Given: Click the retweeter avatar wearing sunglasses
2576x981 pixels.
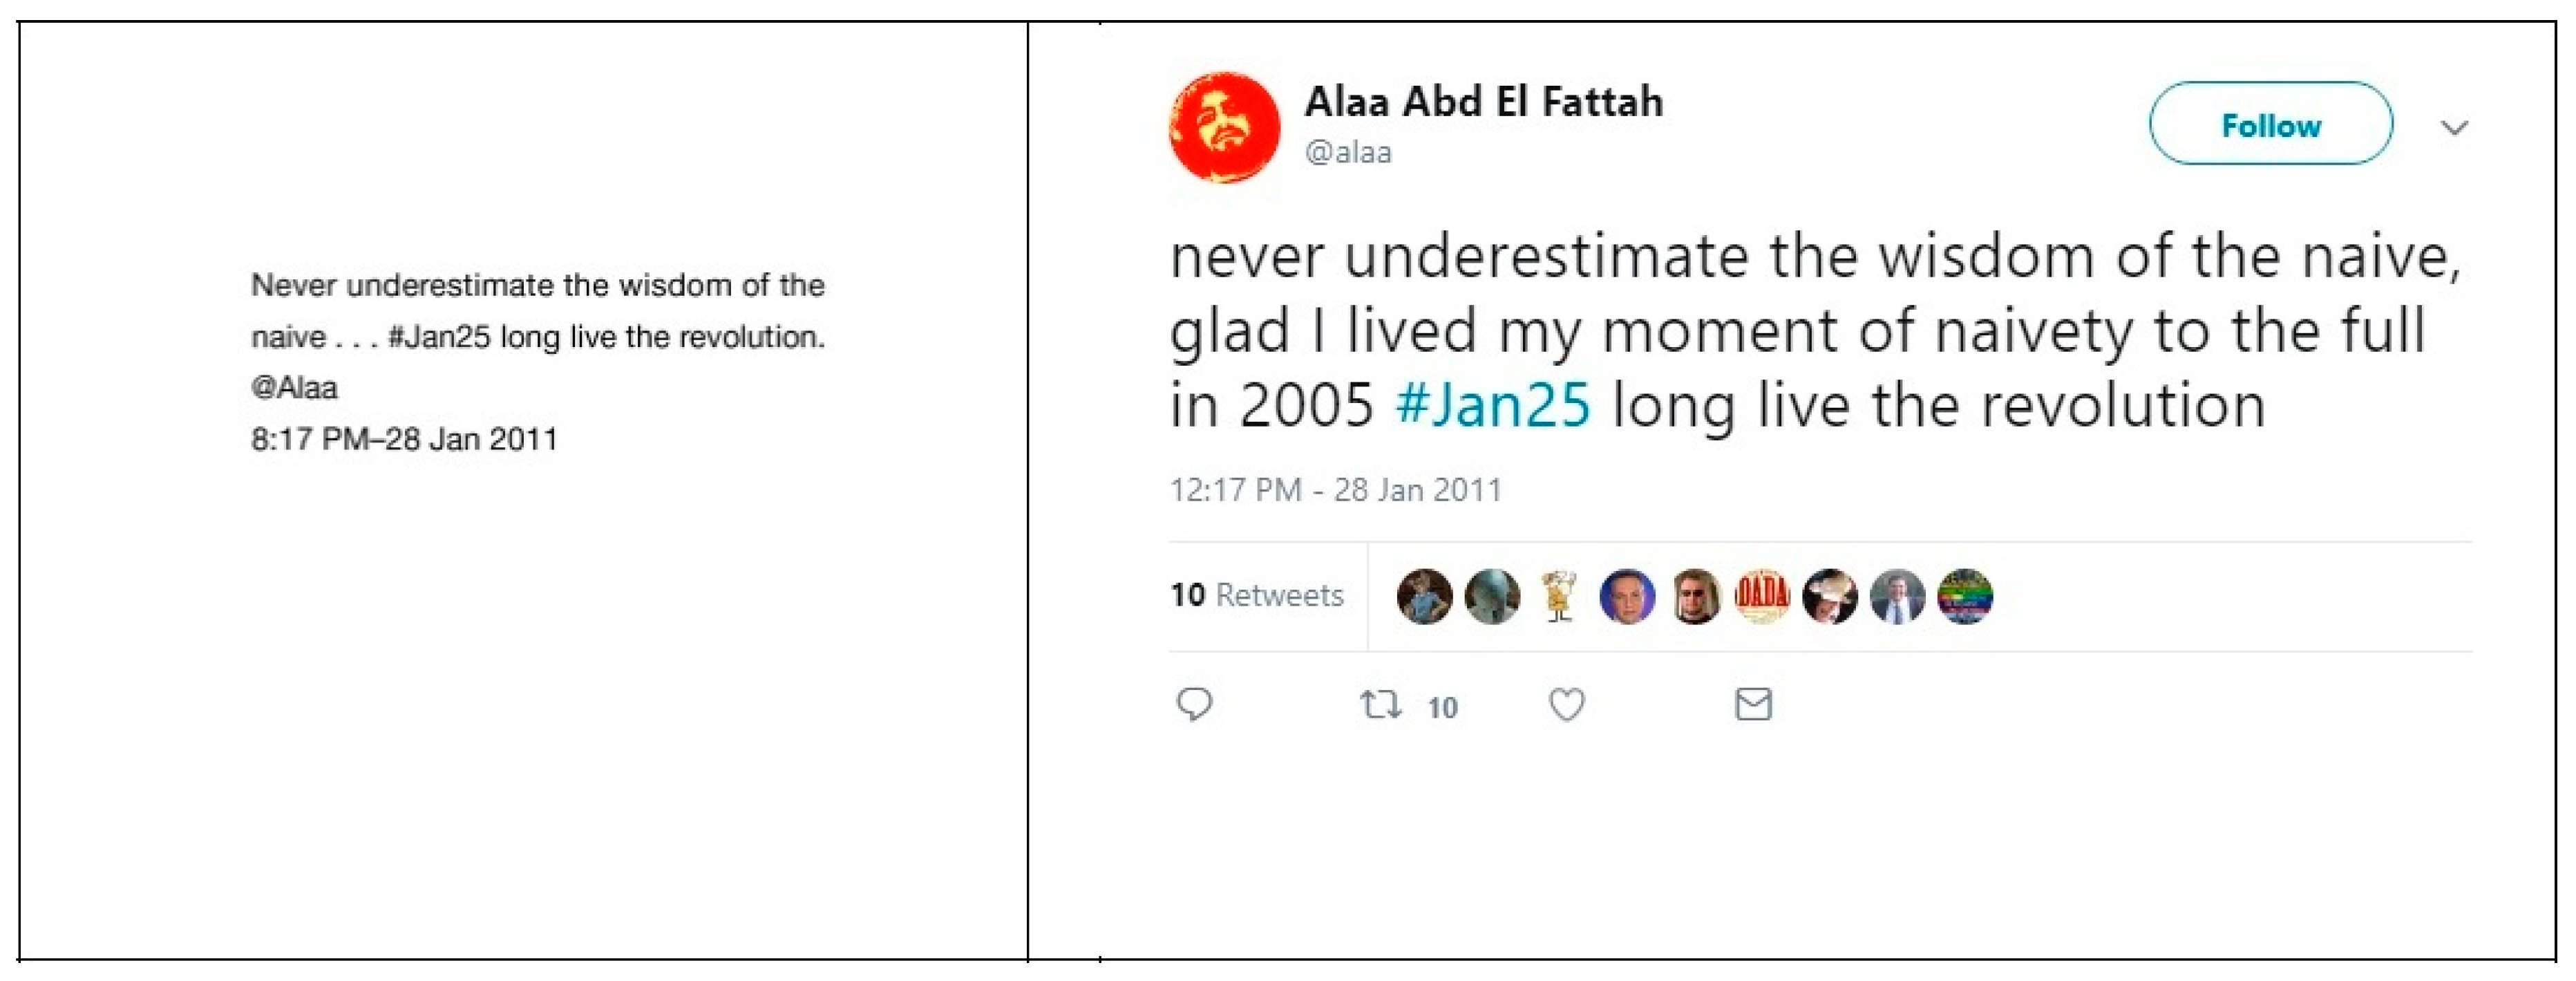Looking at the screenshot, I should tap(1695, 596).
